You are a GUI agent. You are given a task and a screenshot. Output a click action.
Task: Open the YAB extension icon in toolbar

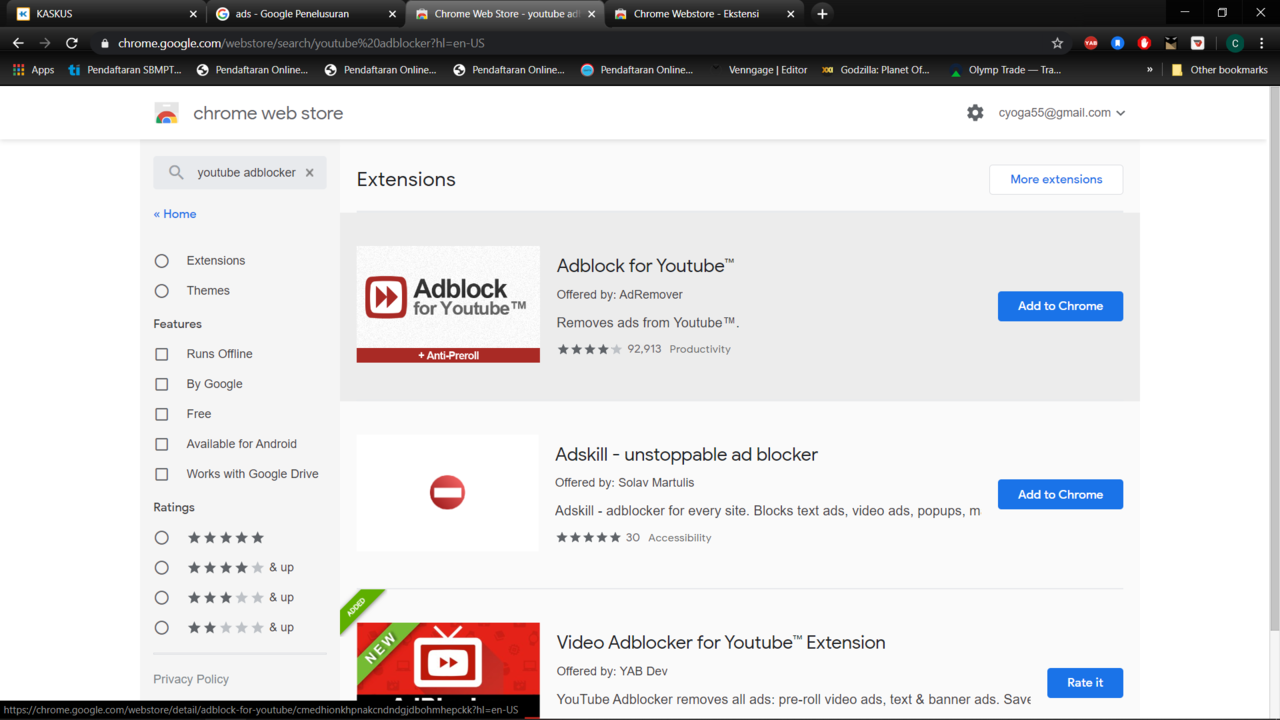(1091, 43)
